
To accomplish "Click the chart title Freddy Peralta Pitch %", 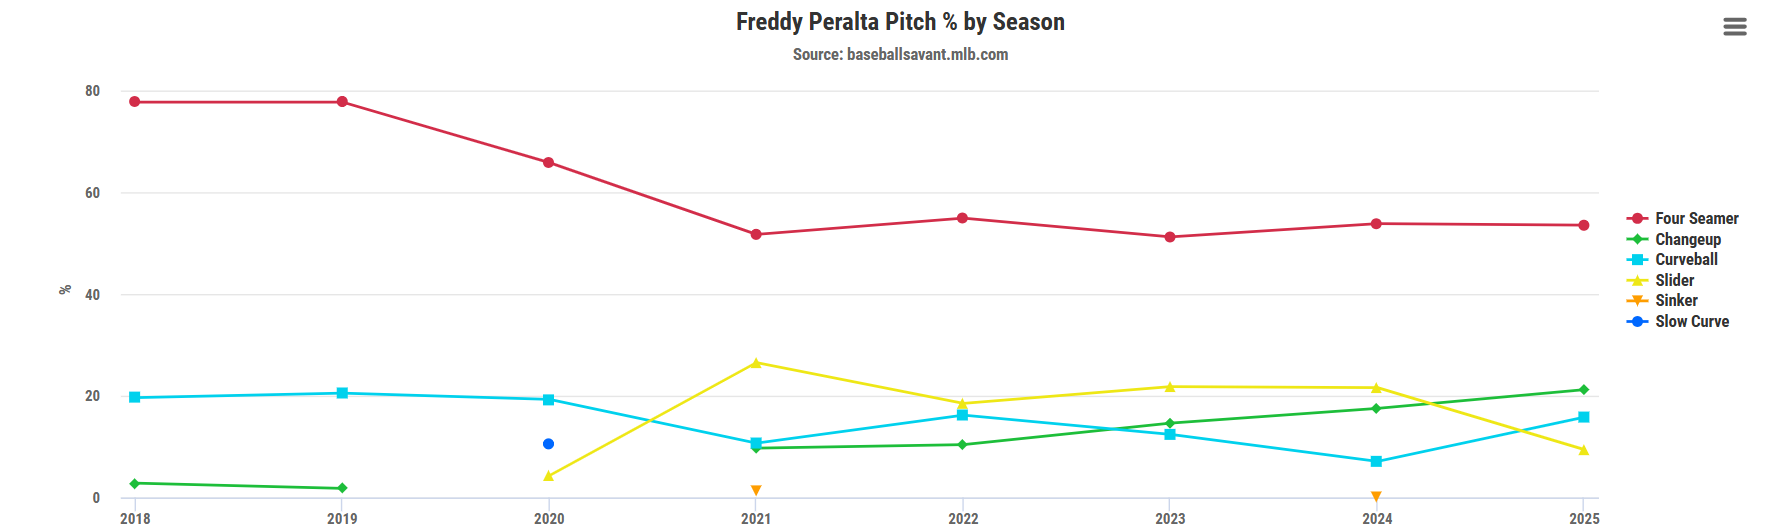I will pyautogui.click(x=900, y=22).
